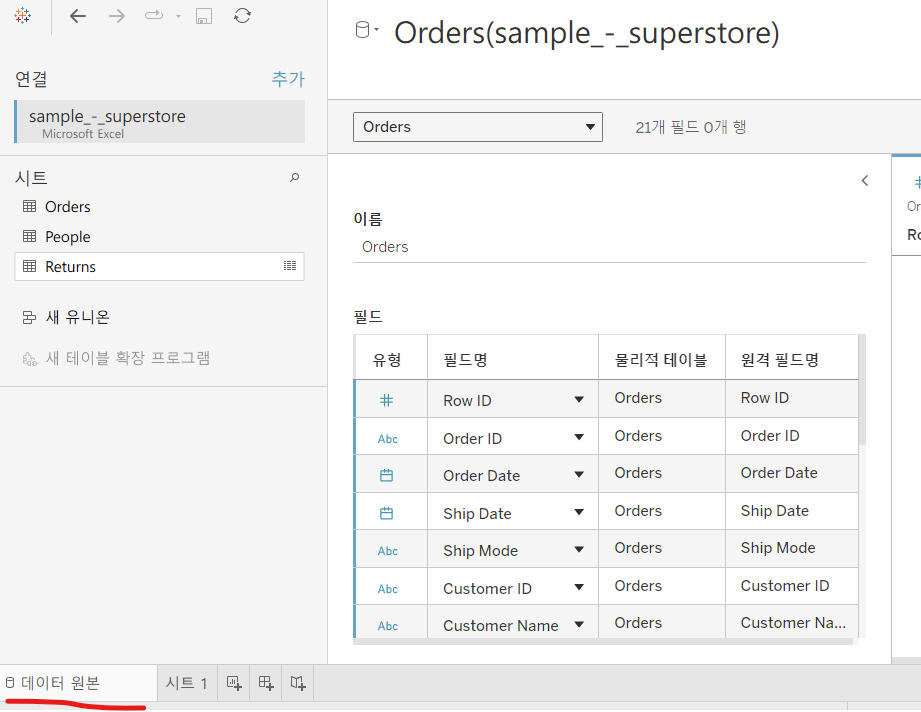Change the Order Date calendar type icon
Viewport: 921px width, 712px height.
click(x=386, y=475)
